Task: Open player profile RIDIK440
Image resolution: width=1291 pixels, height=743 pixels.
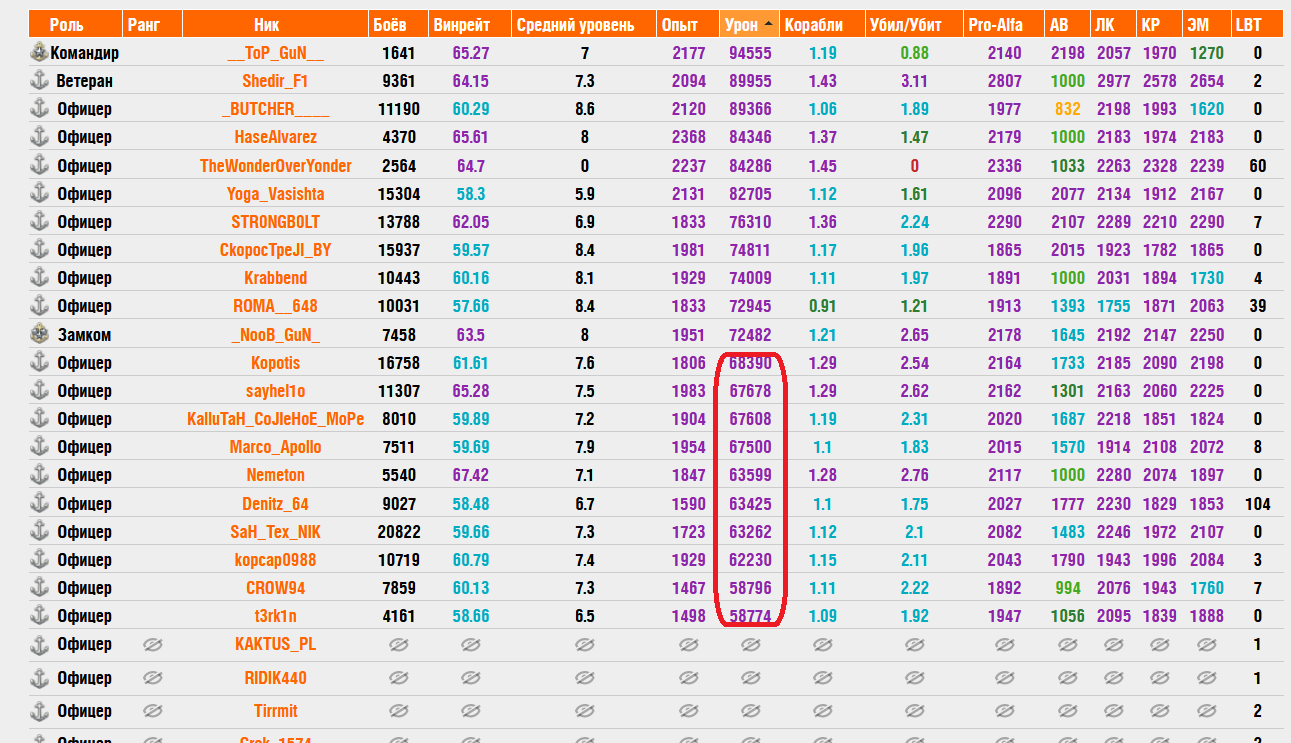Action: click(275, 678)
